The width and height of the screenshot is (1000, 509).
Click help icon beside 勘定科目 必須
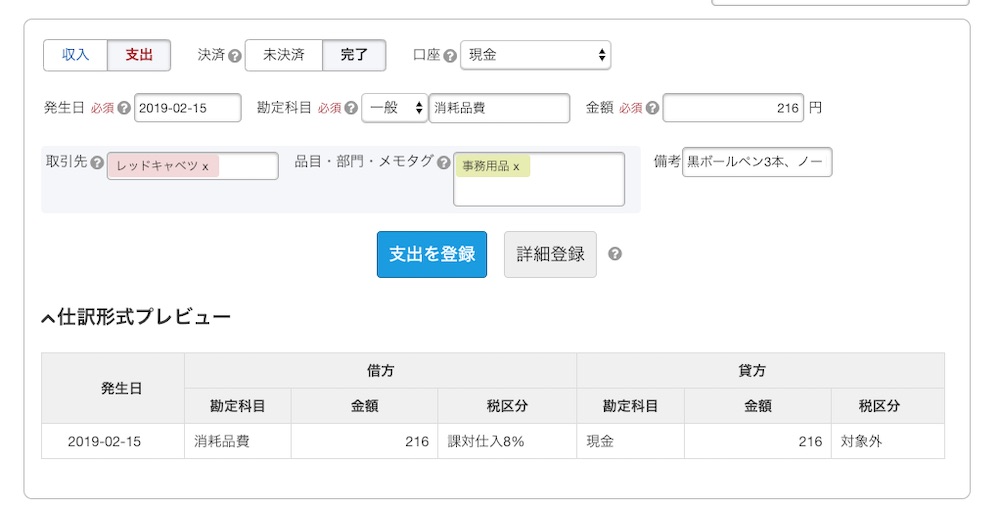[352, 108]
